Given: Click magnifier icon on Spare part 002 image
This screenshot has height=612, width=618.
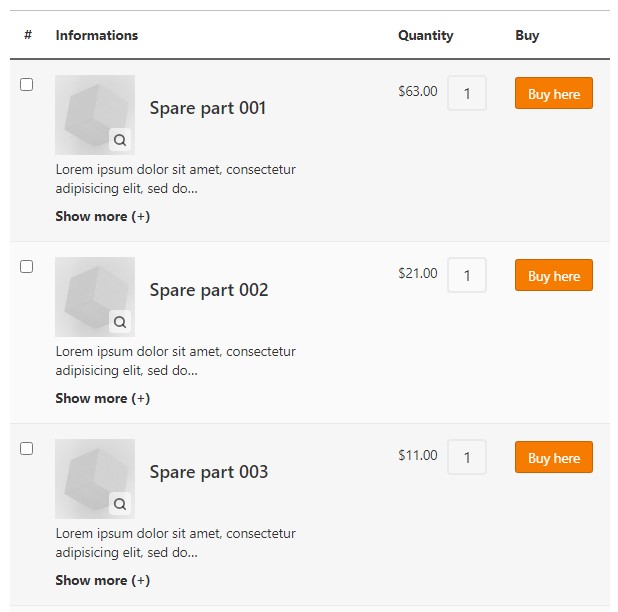Looking at the screenshot, I should click(x=120, y=322).
